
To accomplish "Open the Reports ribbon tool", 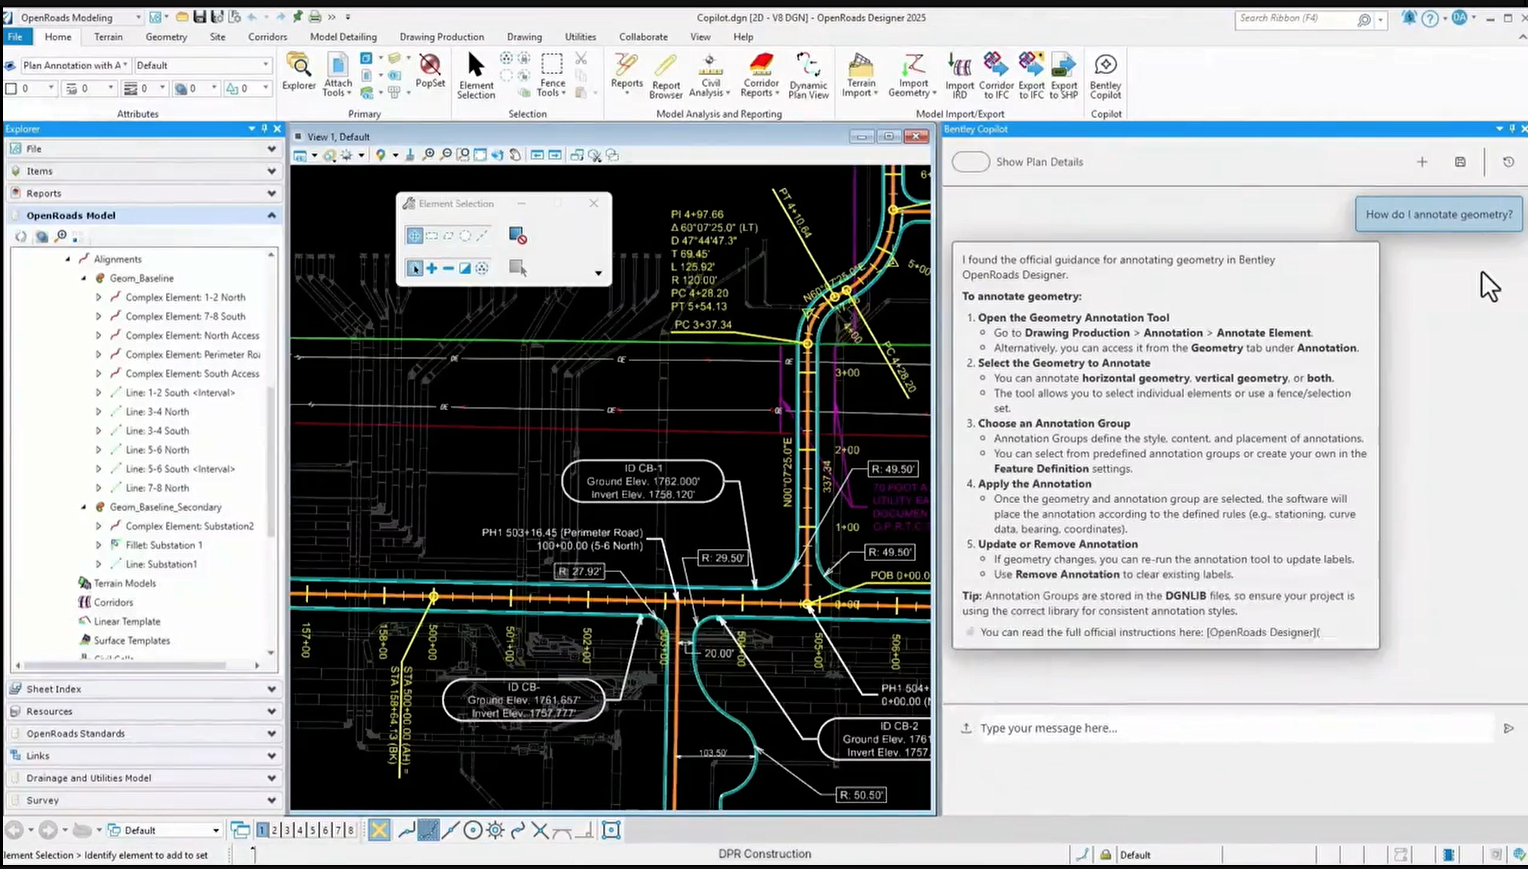I will [x=627, y=72].
